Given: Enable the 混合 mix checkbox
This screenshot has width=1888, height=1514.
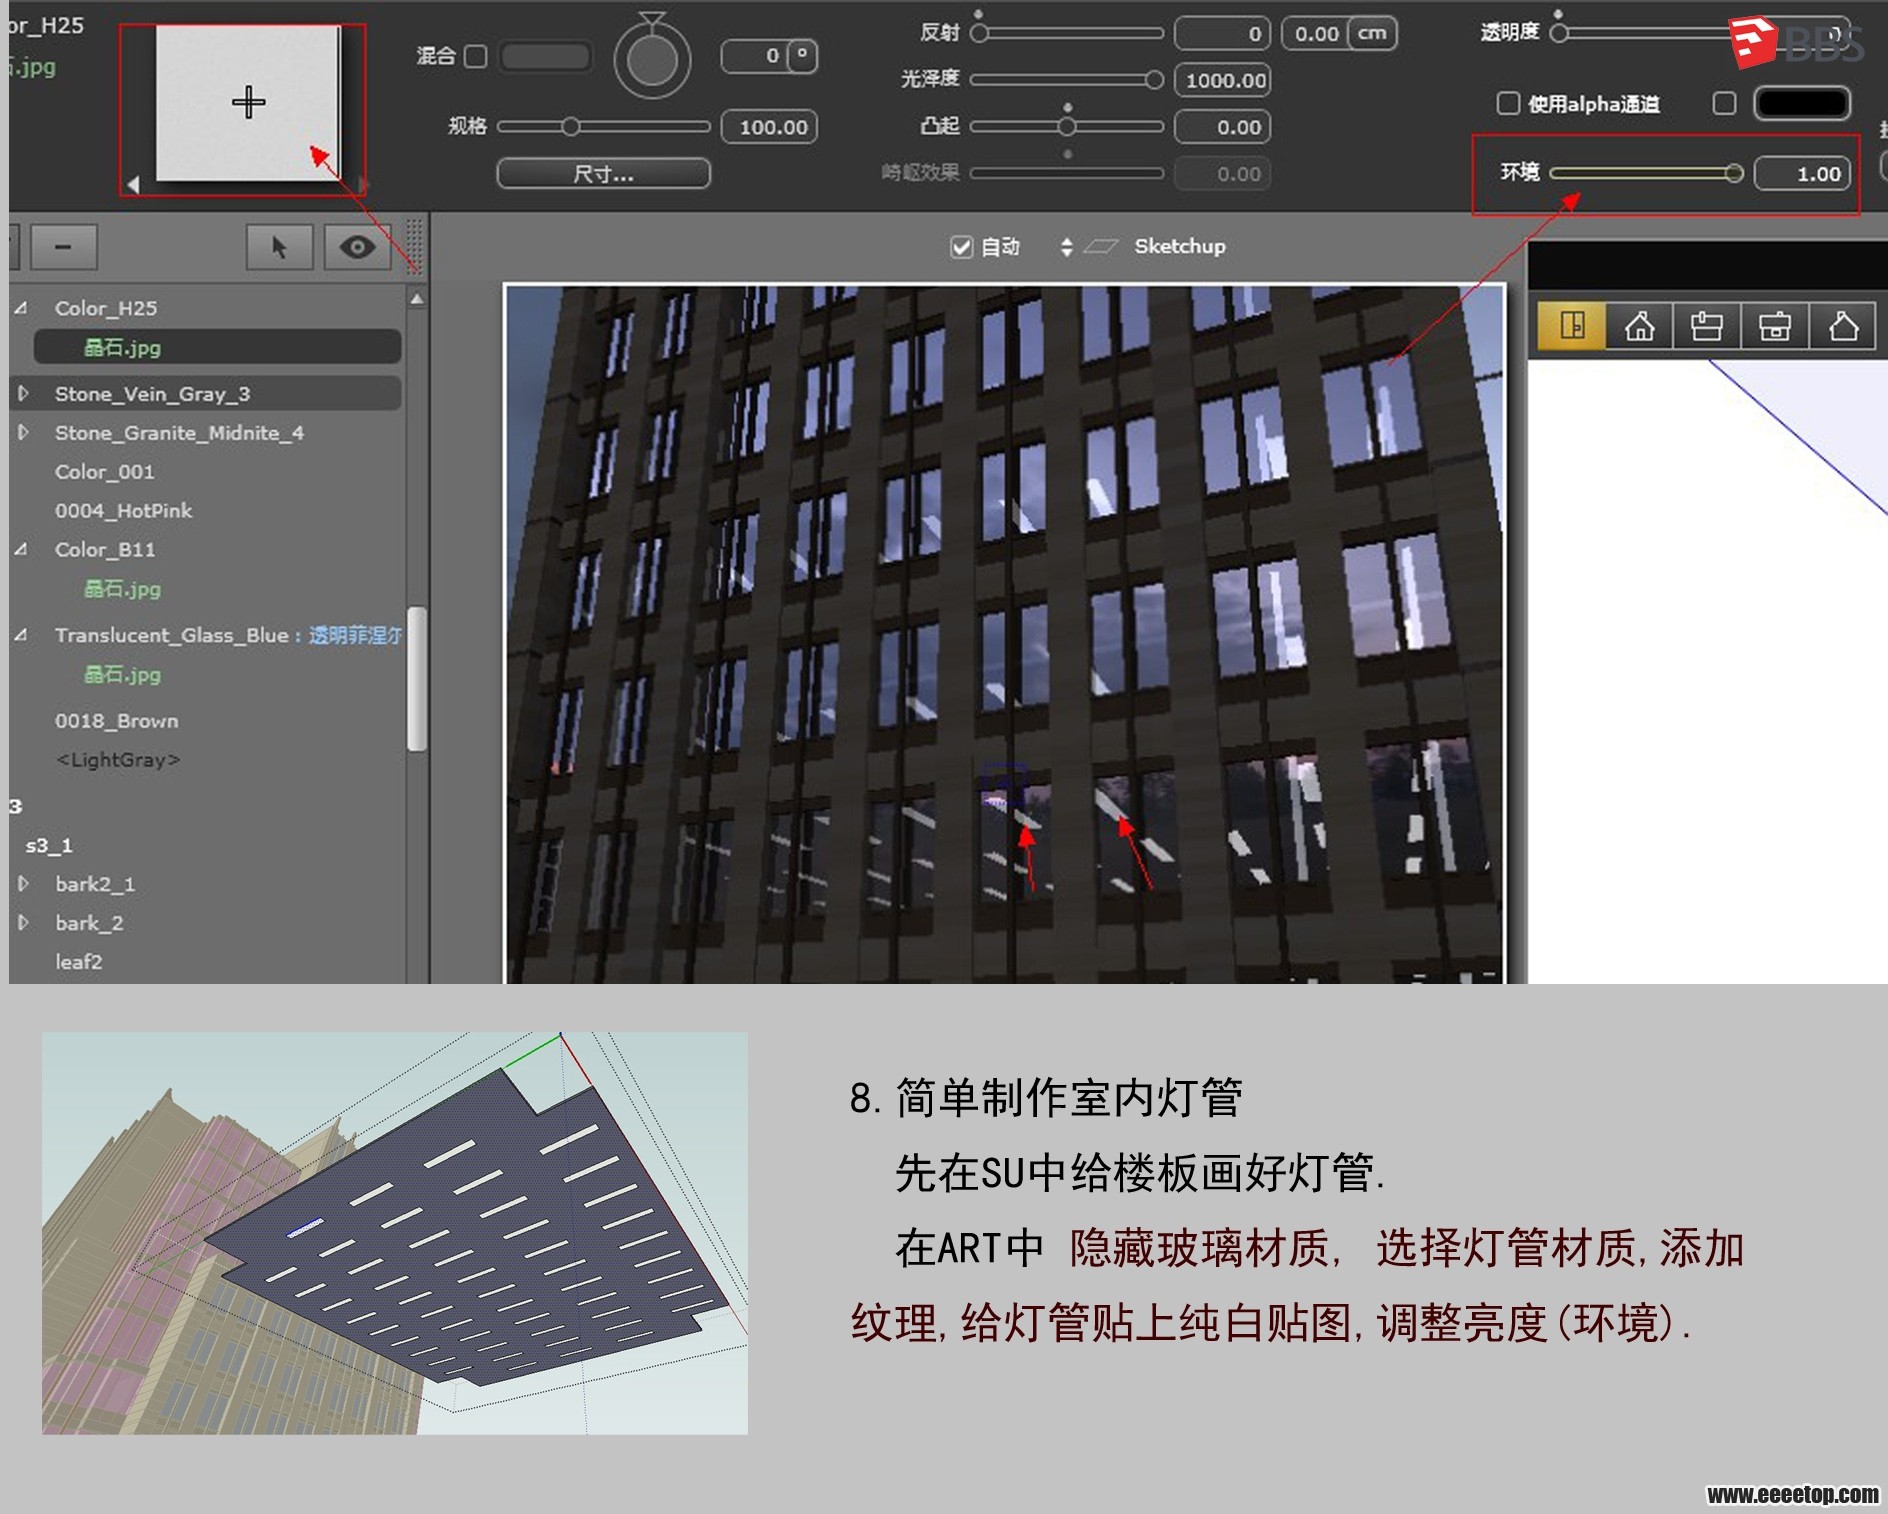Looking at the screenshot, I should point(477,56).
